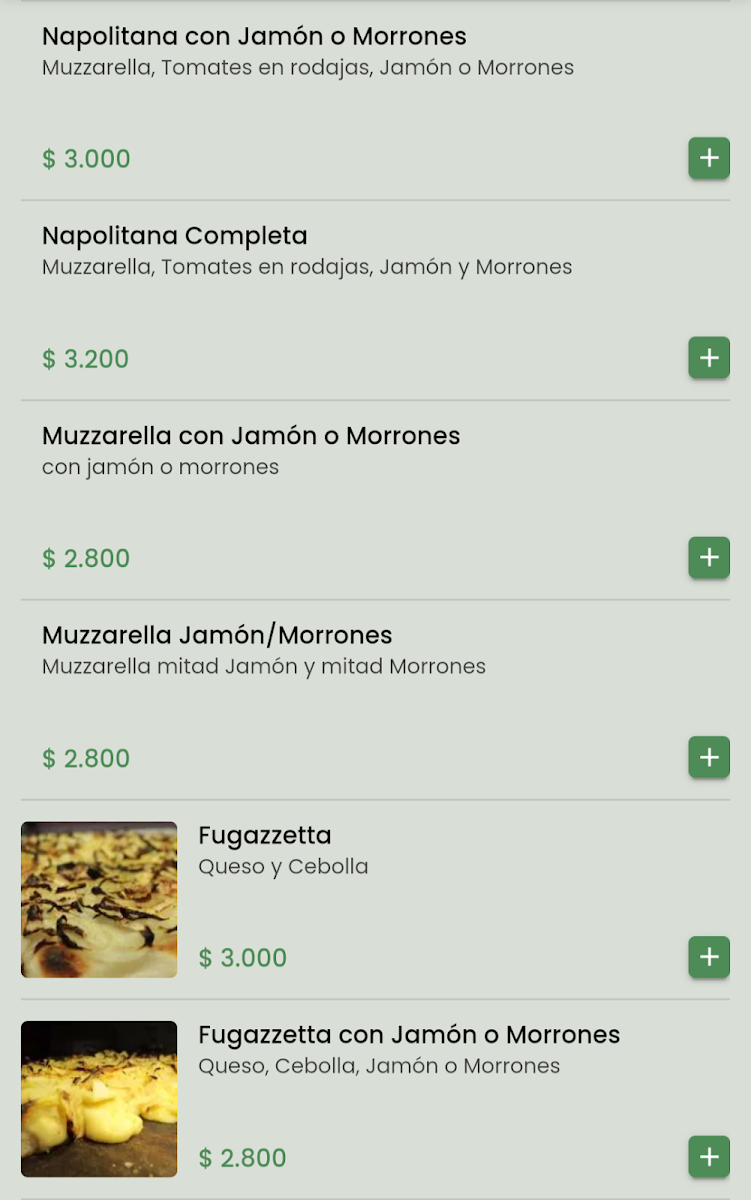Click the Napolitana Completa ingredients description

point(307,267)
